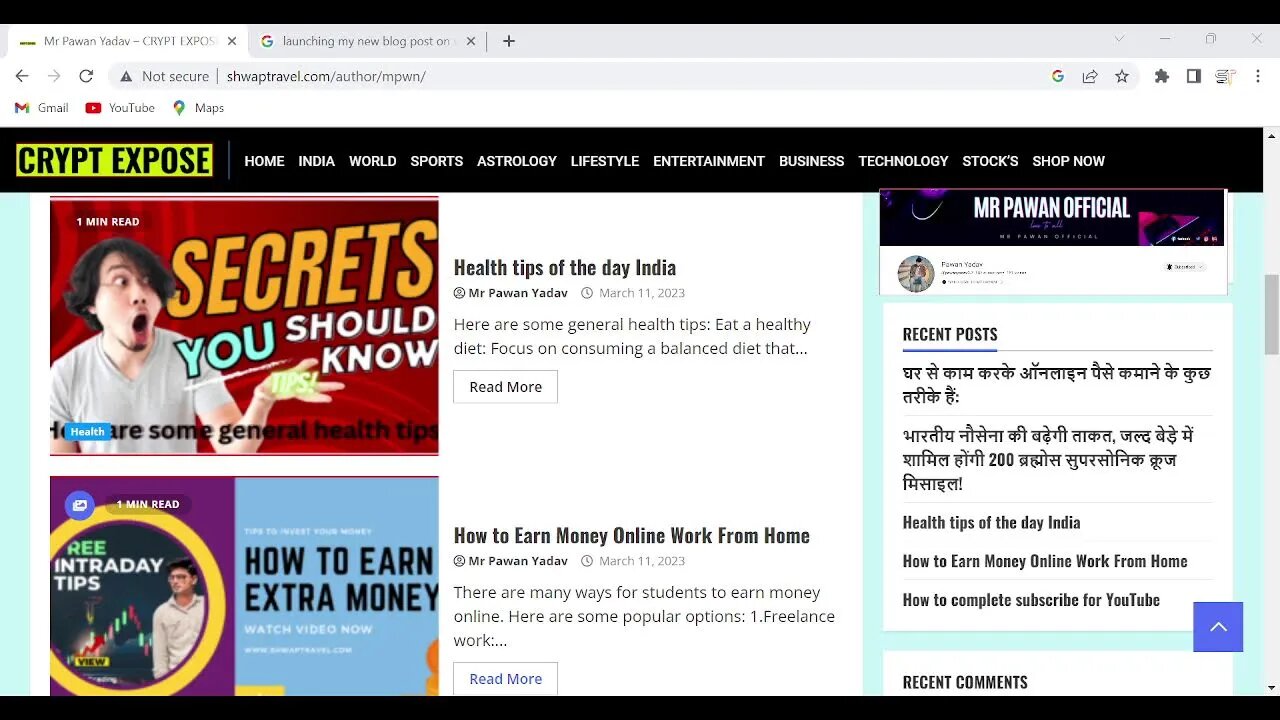
Task: Open BUSINESS in the navigation menu
Action: coord(811,161)
